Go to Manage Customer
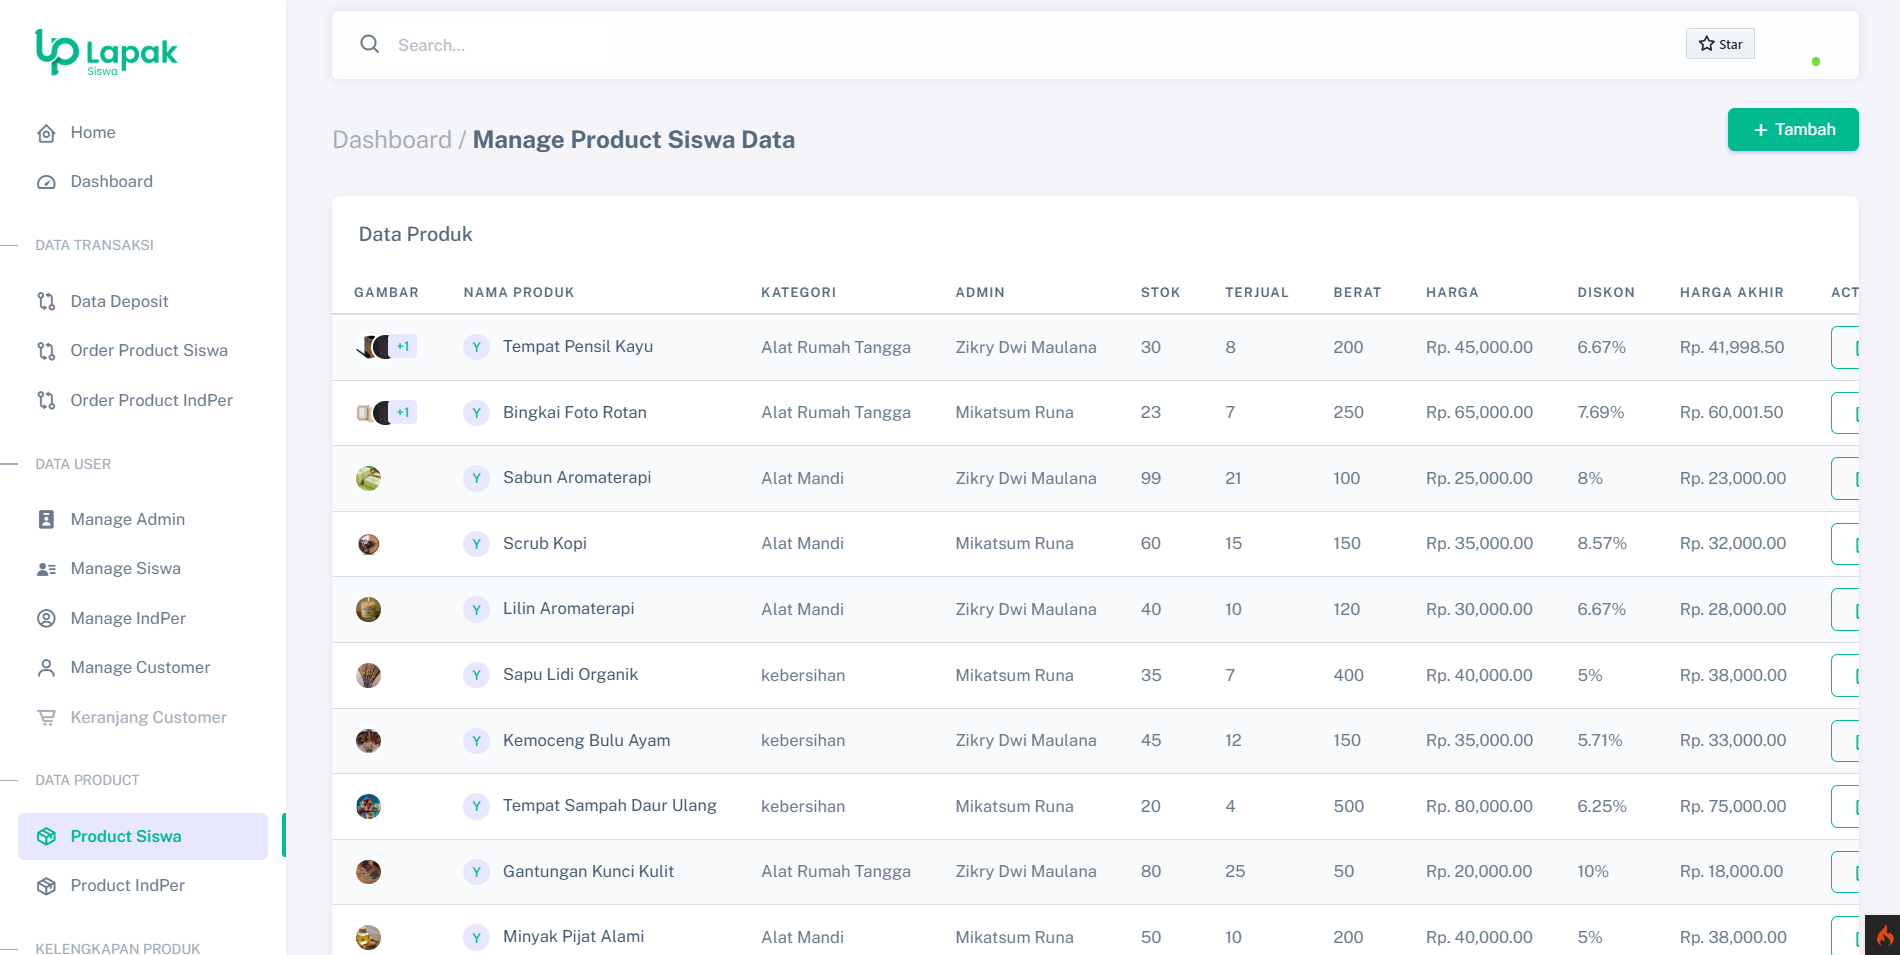The width and height of the screenshot is (1900, 955). 140,668
